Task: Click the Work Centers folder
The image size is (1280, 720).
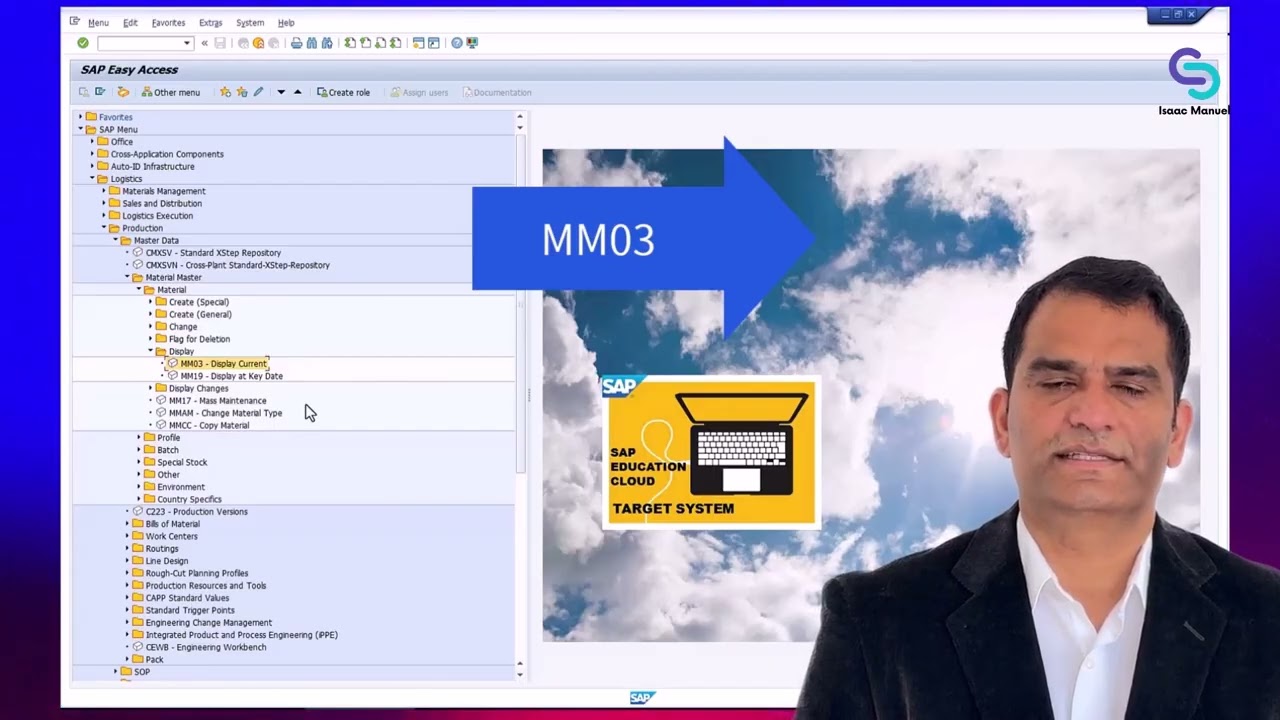Action: [x=171, y=536]
